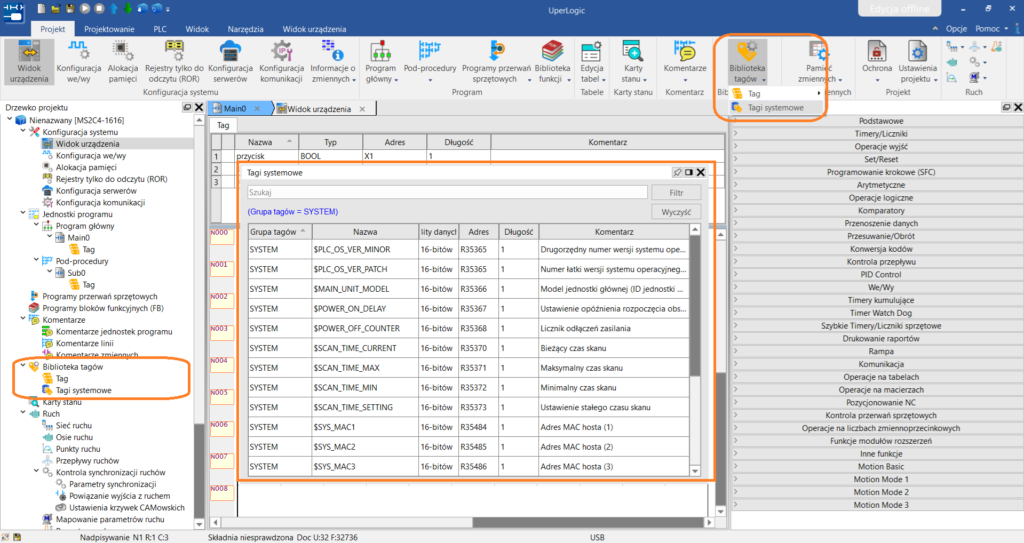The height and width of the screenshot is (543, 1024).
Task: Select Sieć ruchu in the project tree
Action: click(x=74, y=425)
